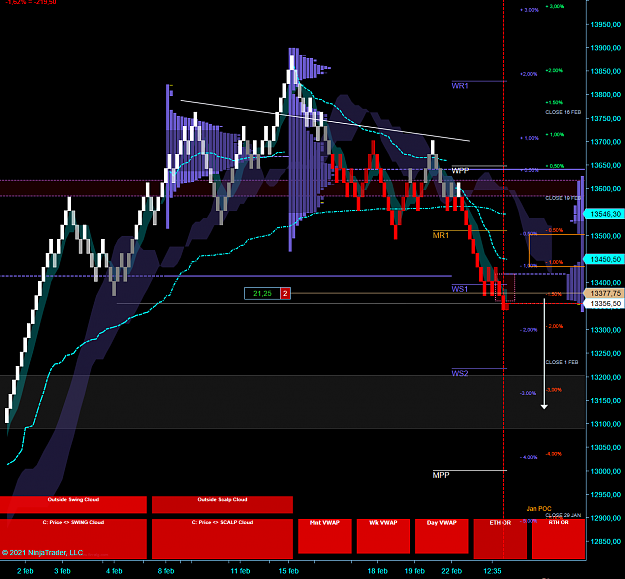Click the 19 feb date on time axis
This screenshot has width=625, height=579.
[415, 571]
